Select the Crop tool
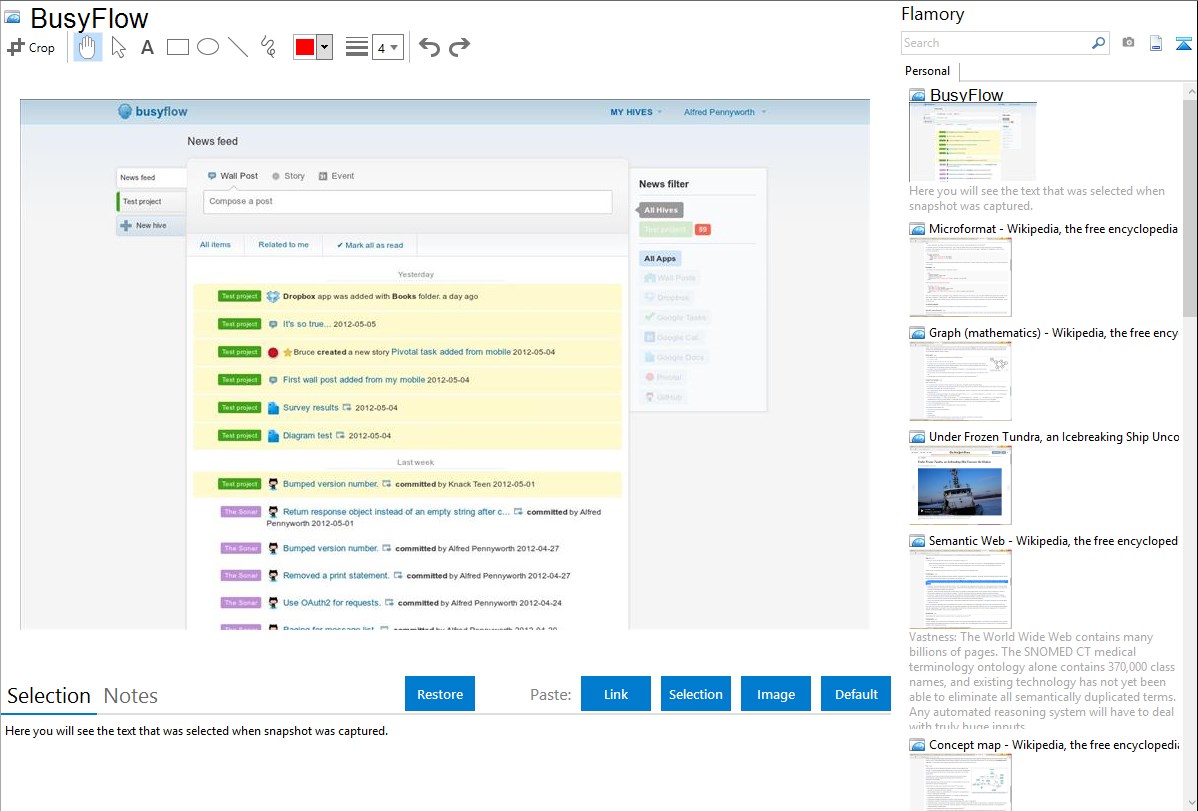1198x811 pixels. (31, 47)
